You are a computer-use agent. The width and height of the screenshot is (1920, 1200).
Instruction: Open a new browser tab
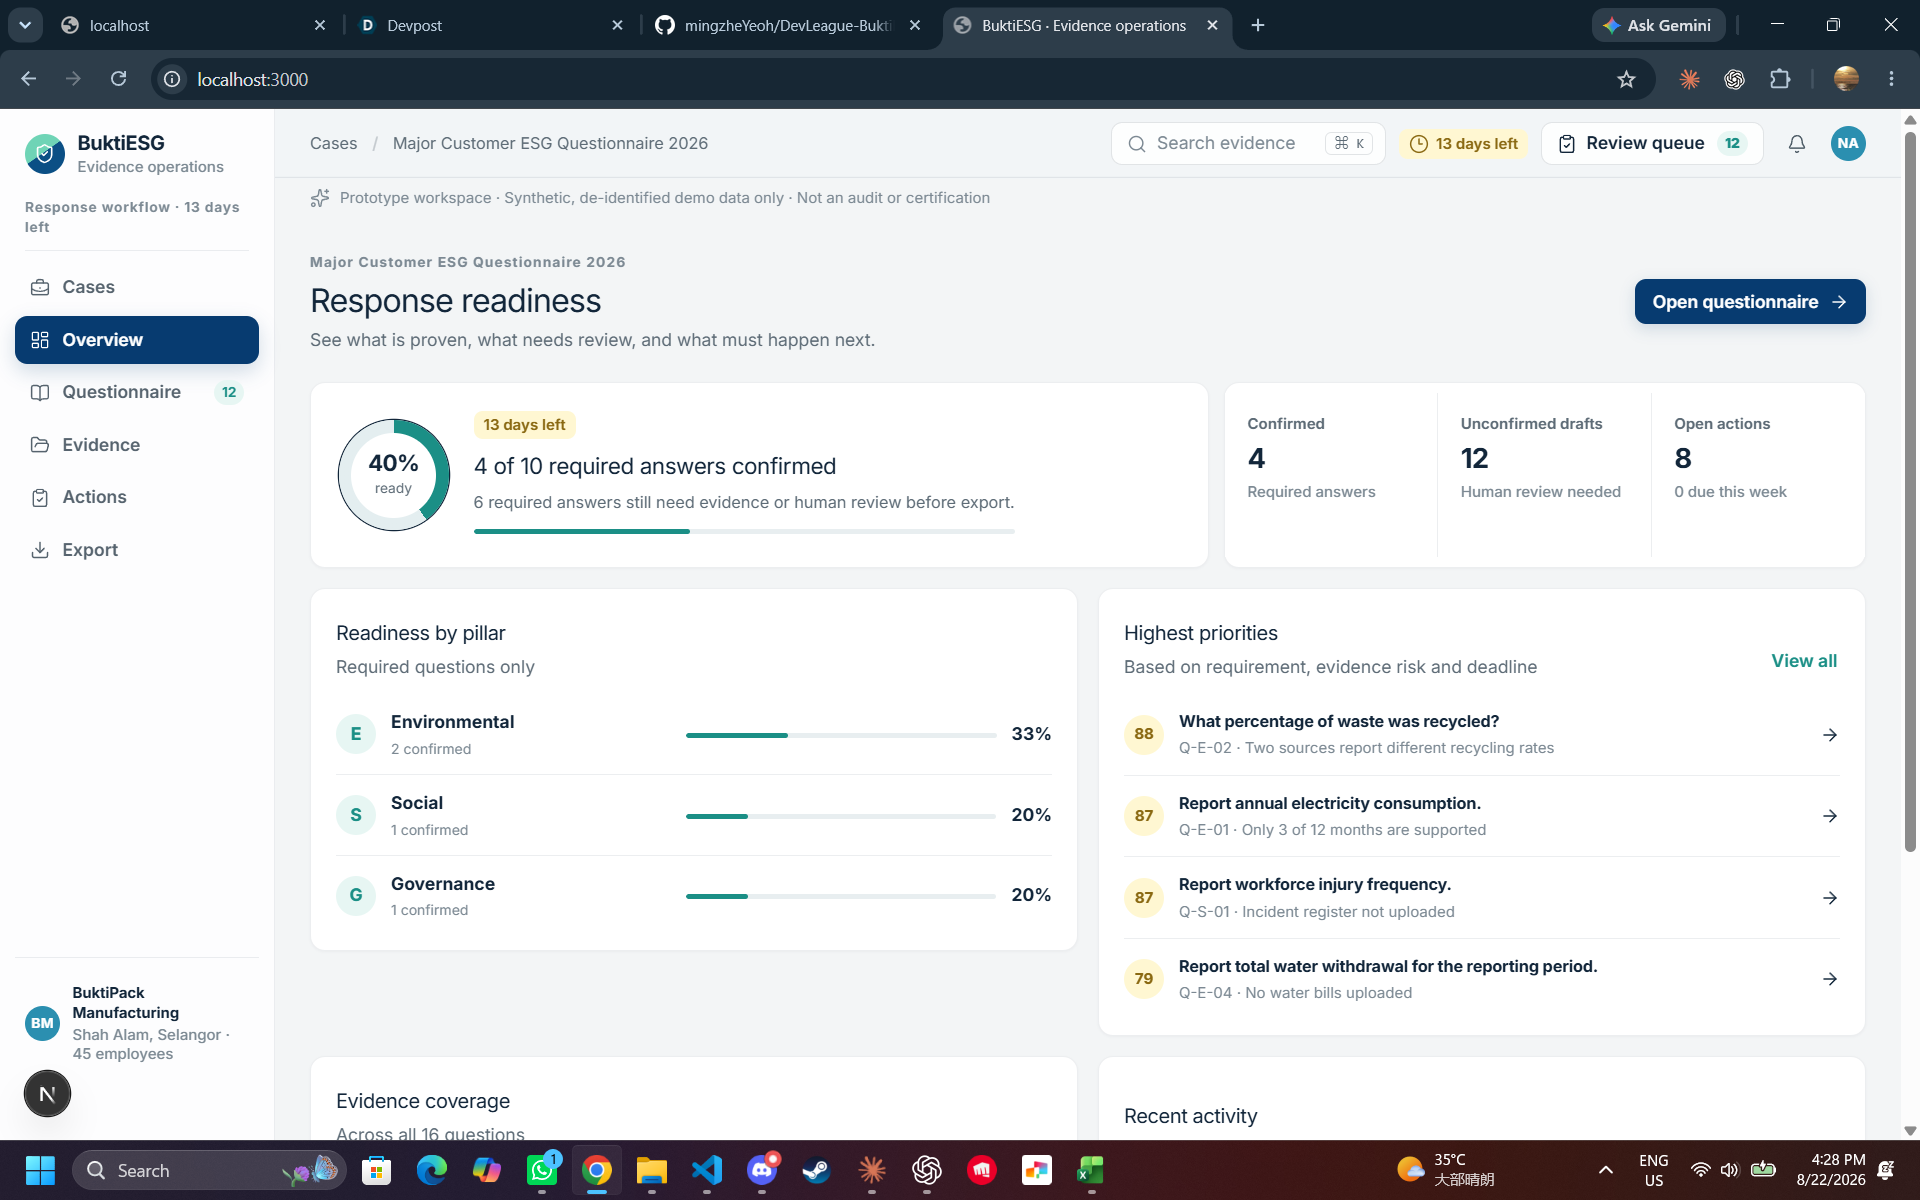point(1258,25)
